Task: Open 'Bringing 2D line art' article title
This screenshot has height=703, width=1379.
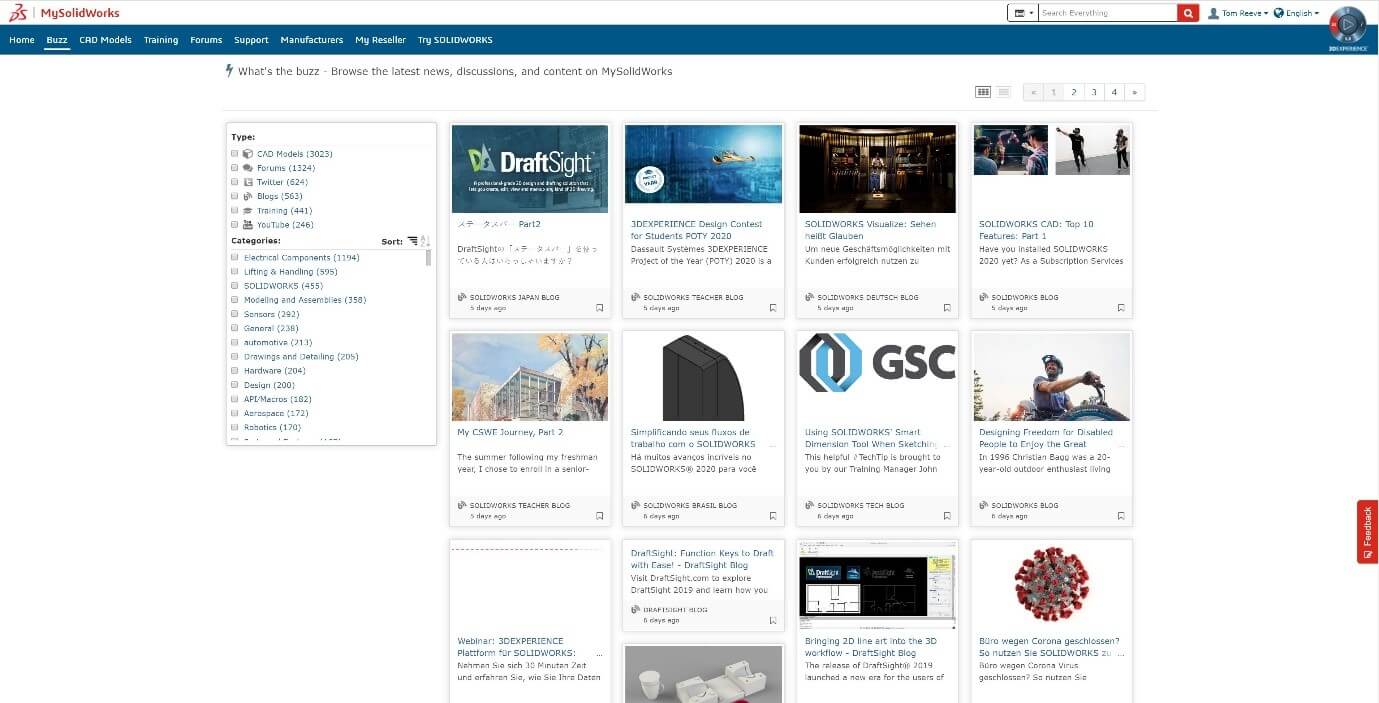Action: (871, 647)
